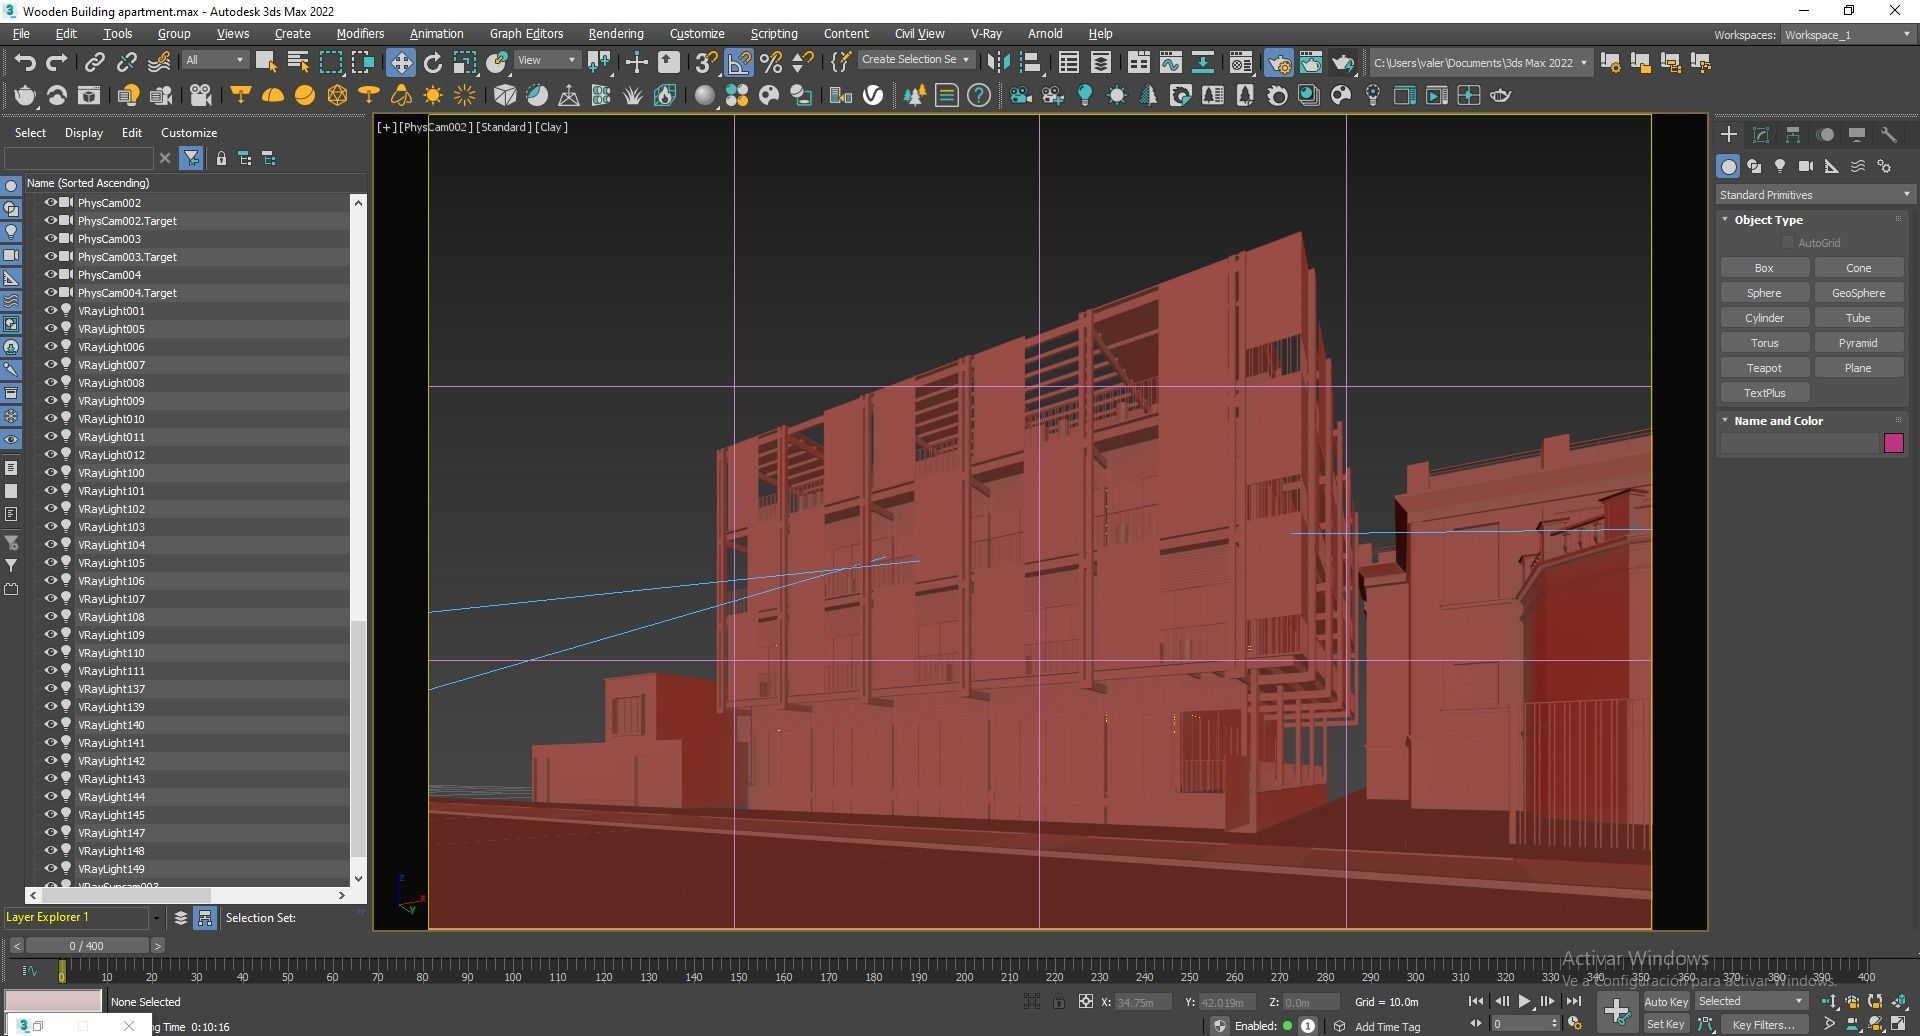The width and height of the screenshot is (1920, 1036).
Task: Go to the timeline start frame
Action: pyautogui.click(x=1476, y=1001)
